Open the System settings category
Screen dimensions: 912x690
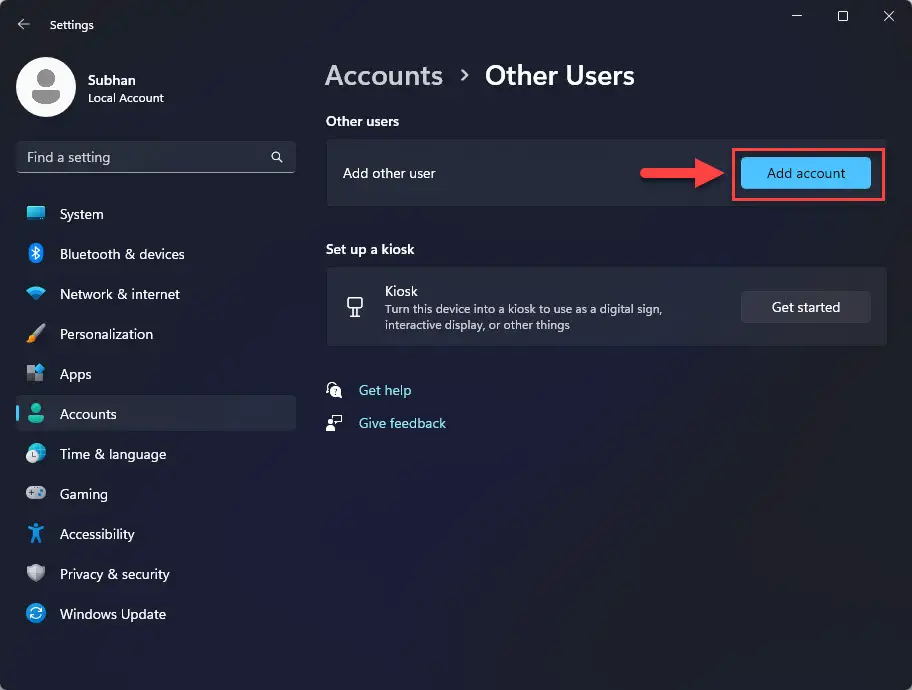pos(156,214)
